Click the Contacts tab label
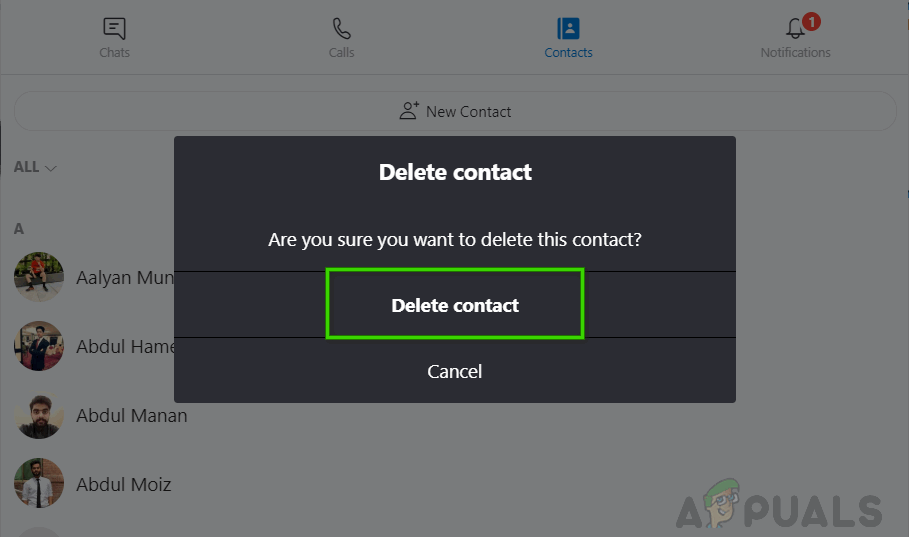This screenshot has height=537, width=909. pos(568,52)
